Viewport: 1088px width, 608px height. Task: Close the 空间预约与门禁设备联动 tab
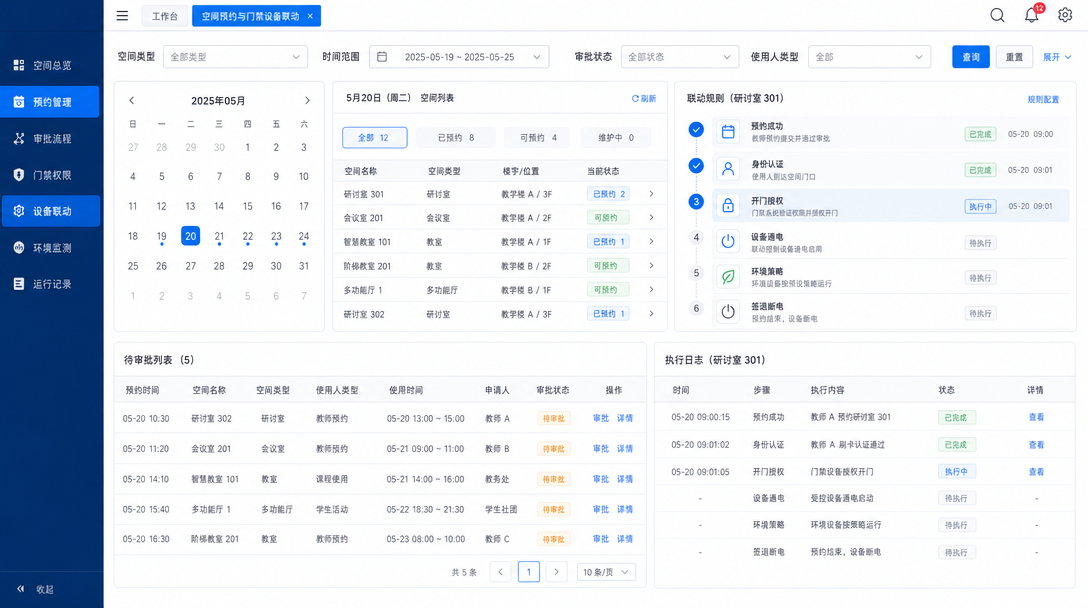(310, 16)
